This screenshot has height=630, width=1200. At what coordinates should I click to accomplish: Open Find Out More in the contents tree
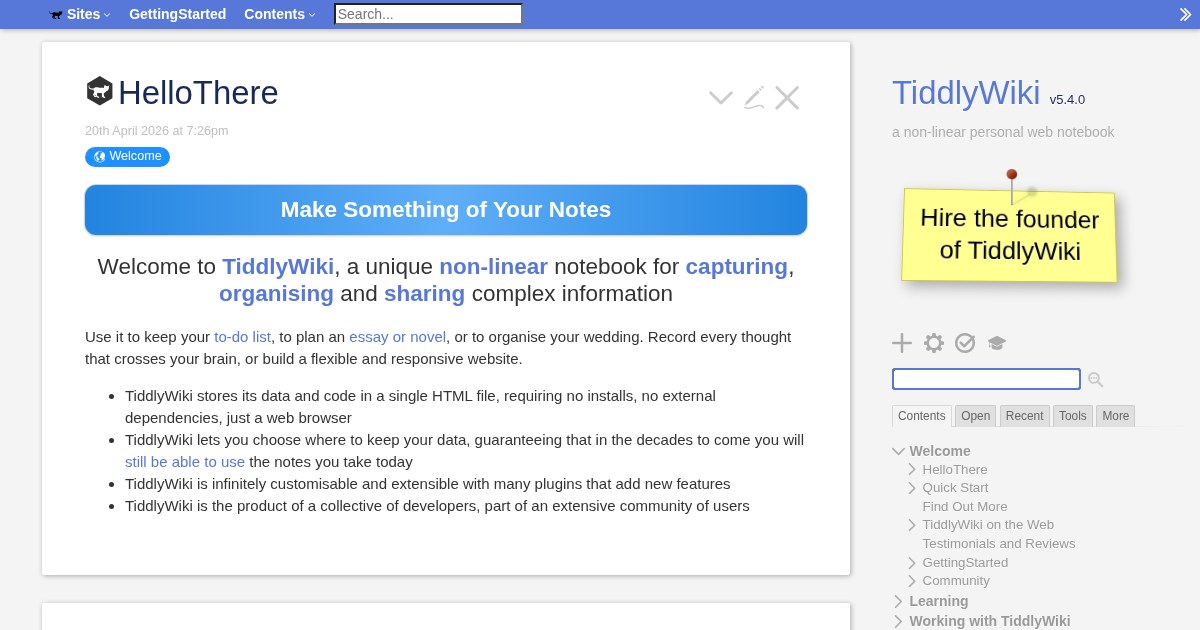(x=965, y=507)
